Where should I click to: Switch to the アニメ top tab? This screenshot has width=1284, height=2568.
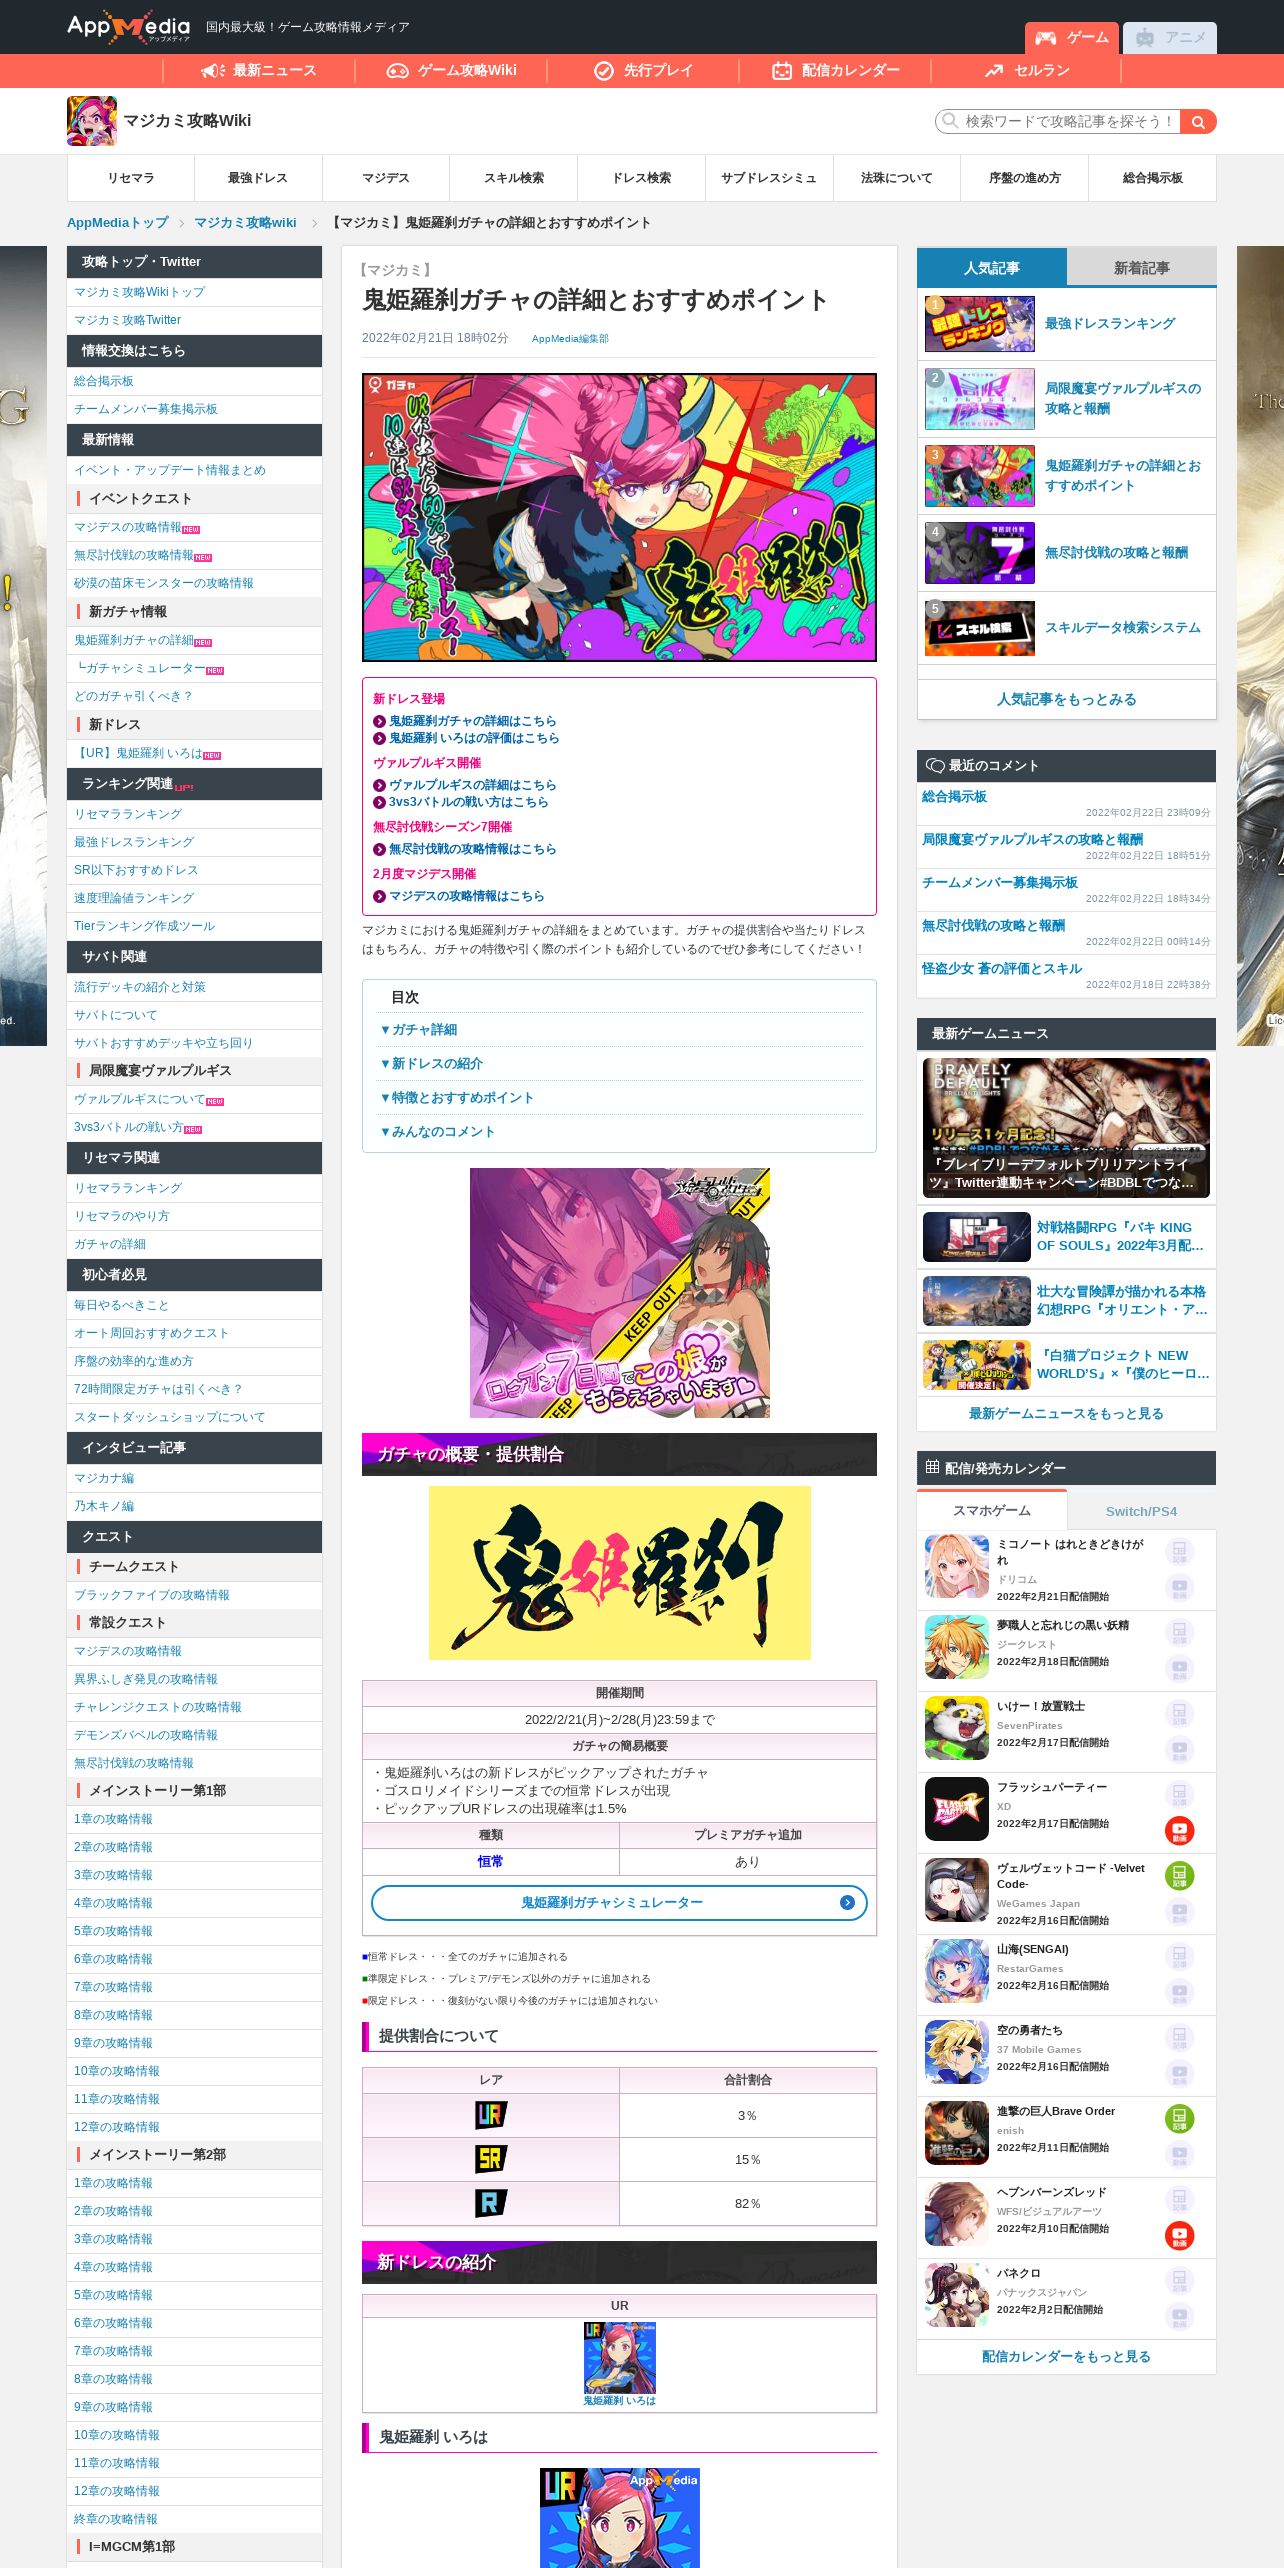(x=1170, y=38)
